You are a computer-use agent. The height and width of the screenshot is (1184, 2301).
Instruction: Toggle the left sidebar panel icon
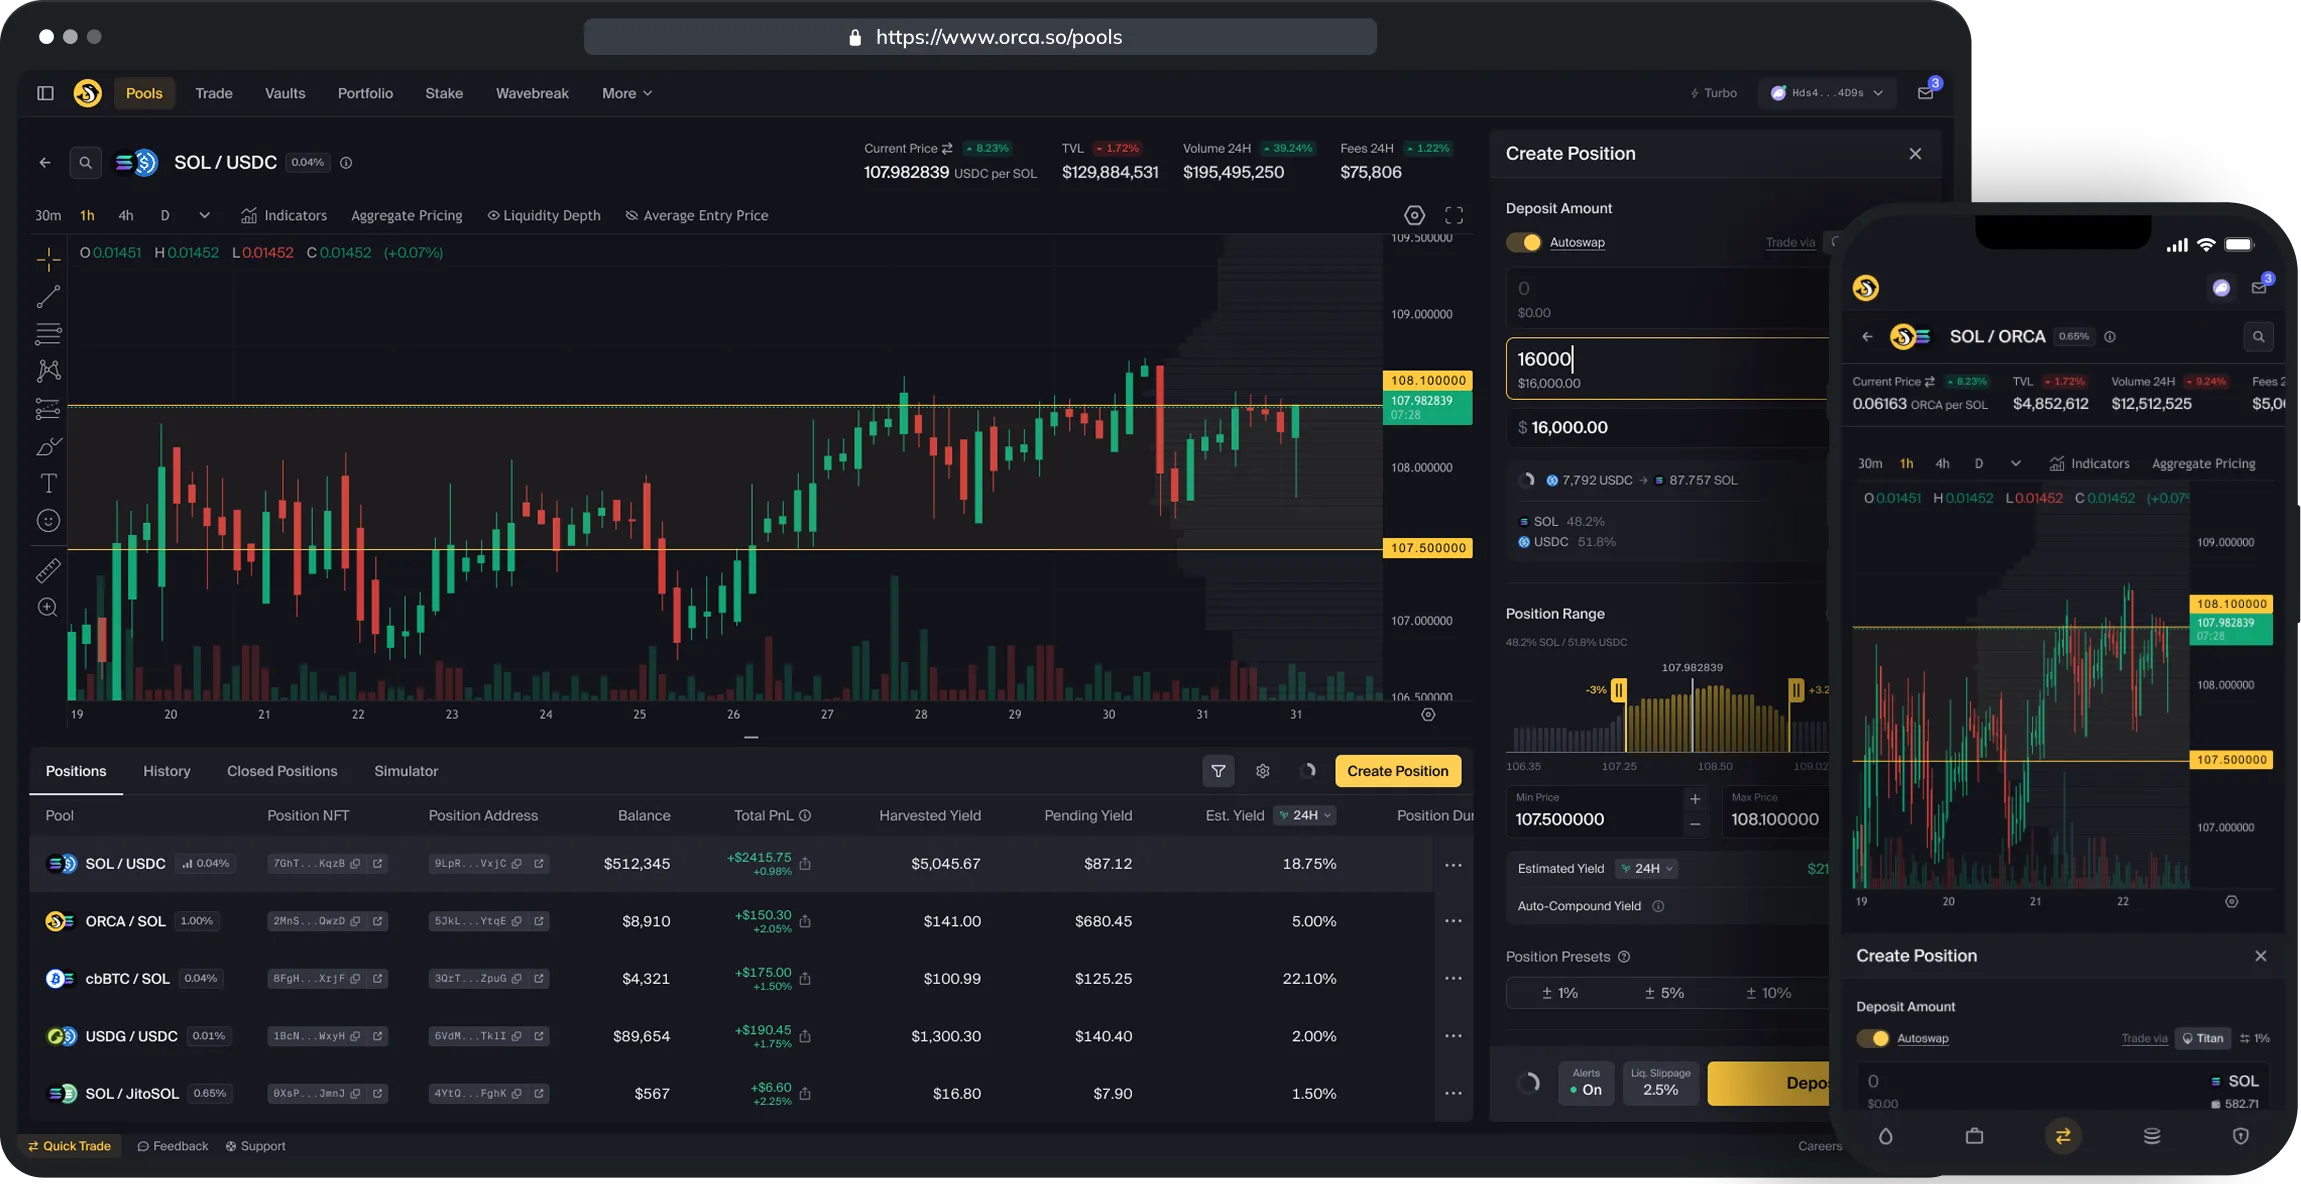coord(45,93)
